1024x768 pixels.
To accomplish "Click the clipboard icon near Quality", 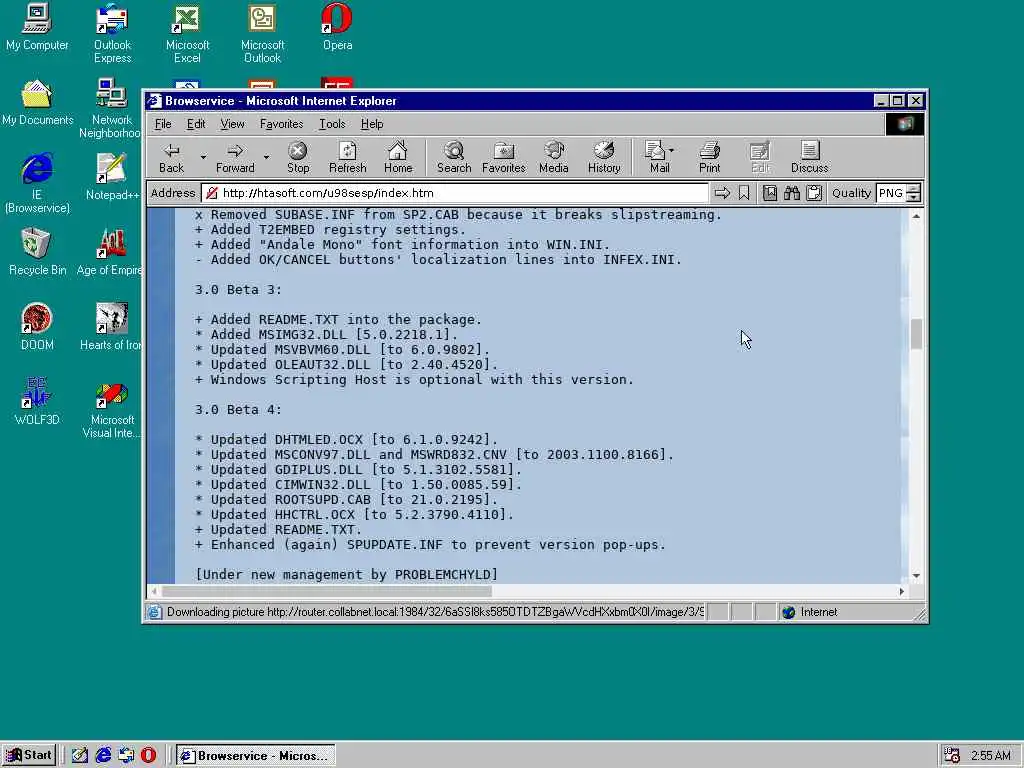I will point(814,193).
